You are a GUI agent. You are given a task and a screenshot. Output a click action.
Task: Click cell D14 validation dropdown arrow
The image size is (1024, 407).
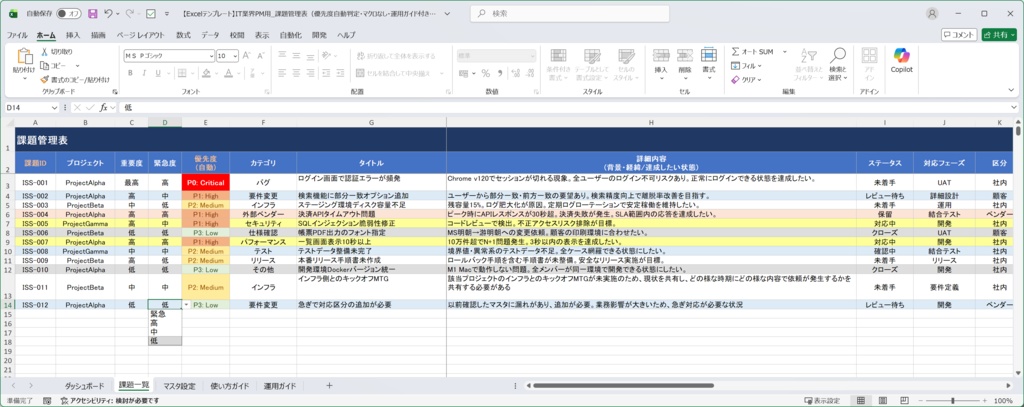tap(187, 304)
